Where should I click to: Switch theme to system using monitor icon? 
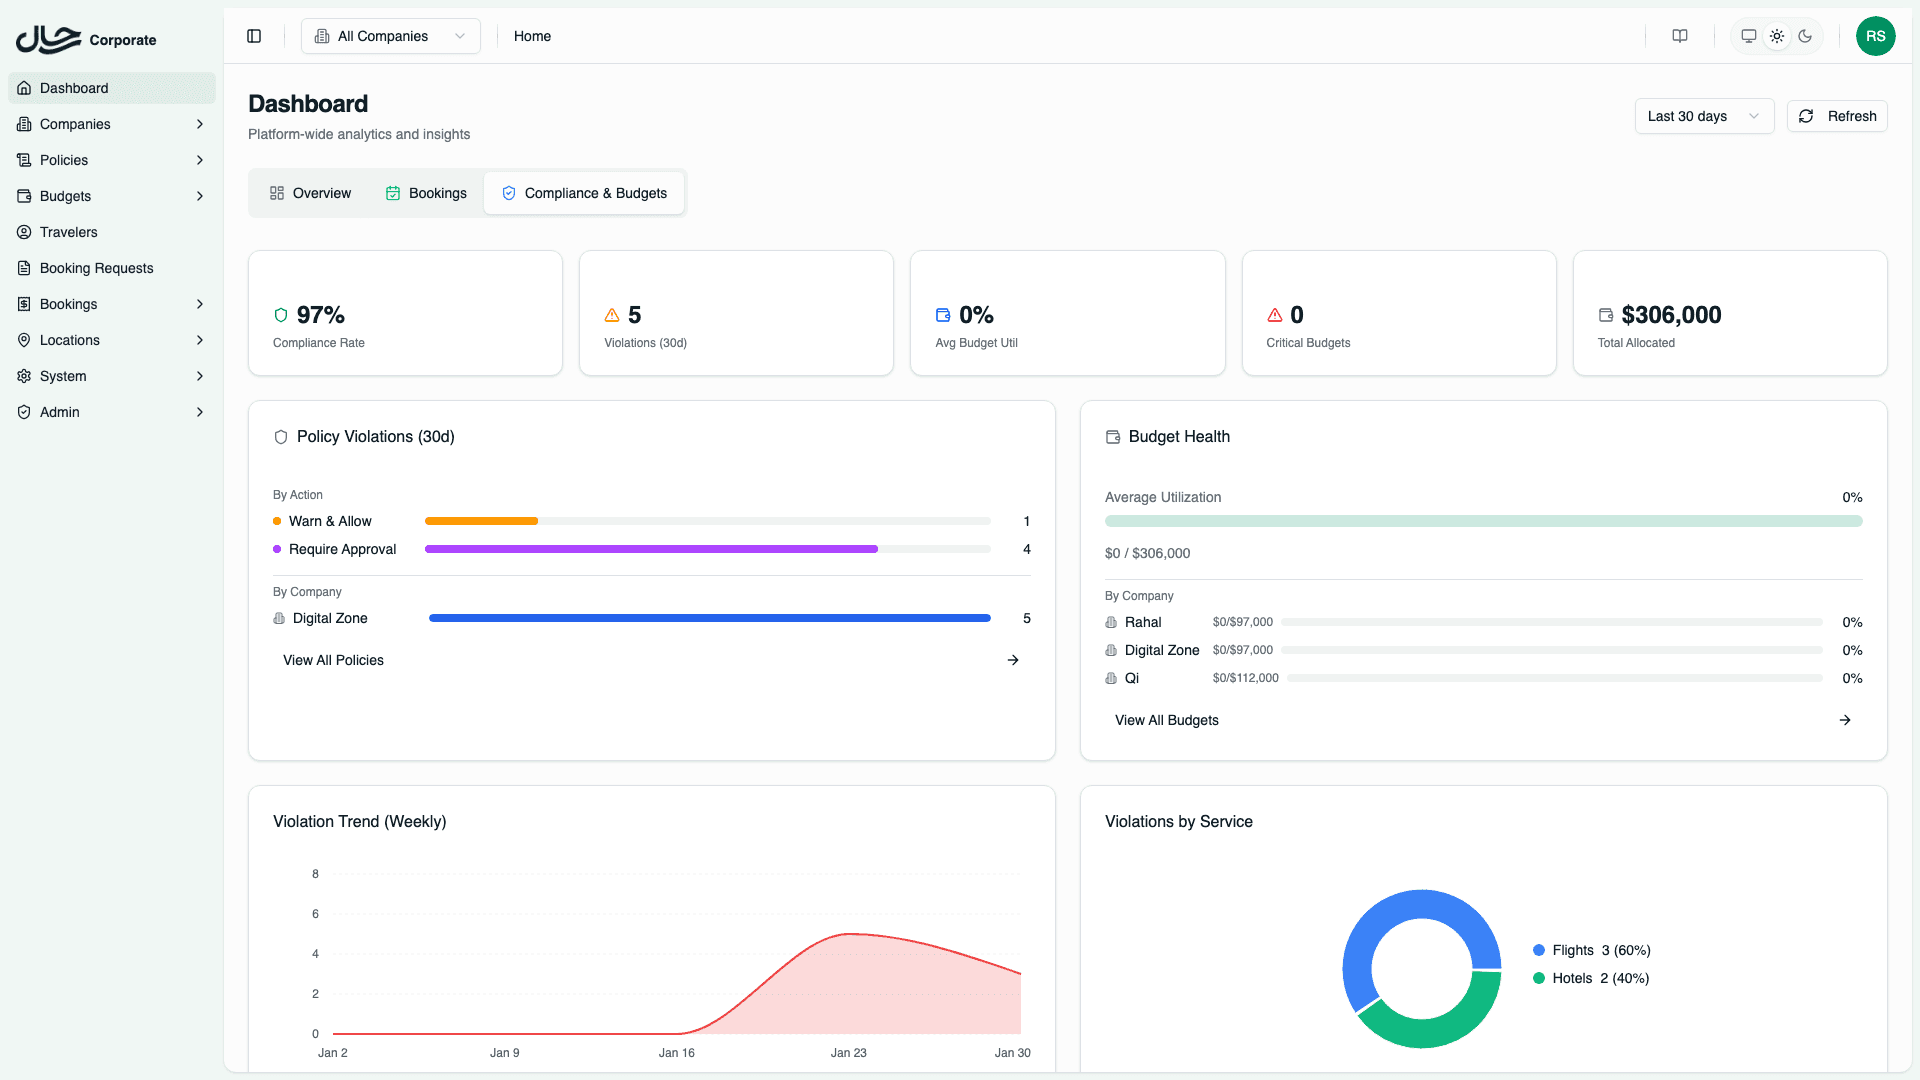tap(1748, 36)
